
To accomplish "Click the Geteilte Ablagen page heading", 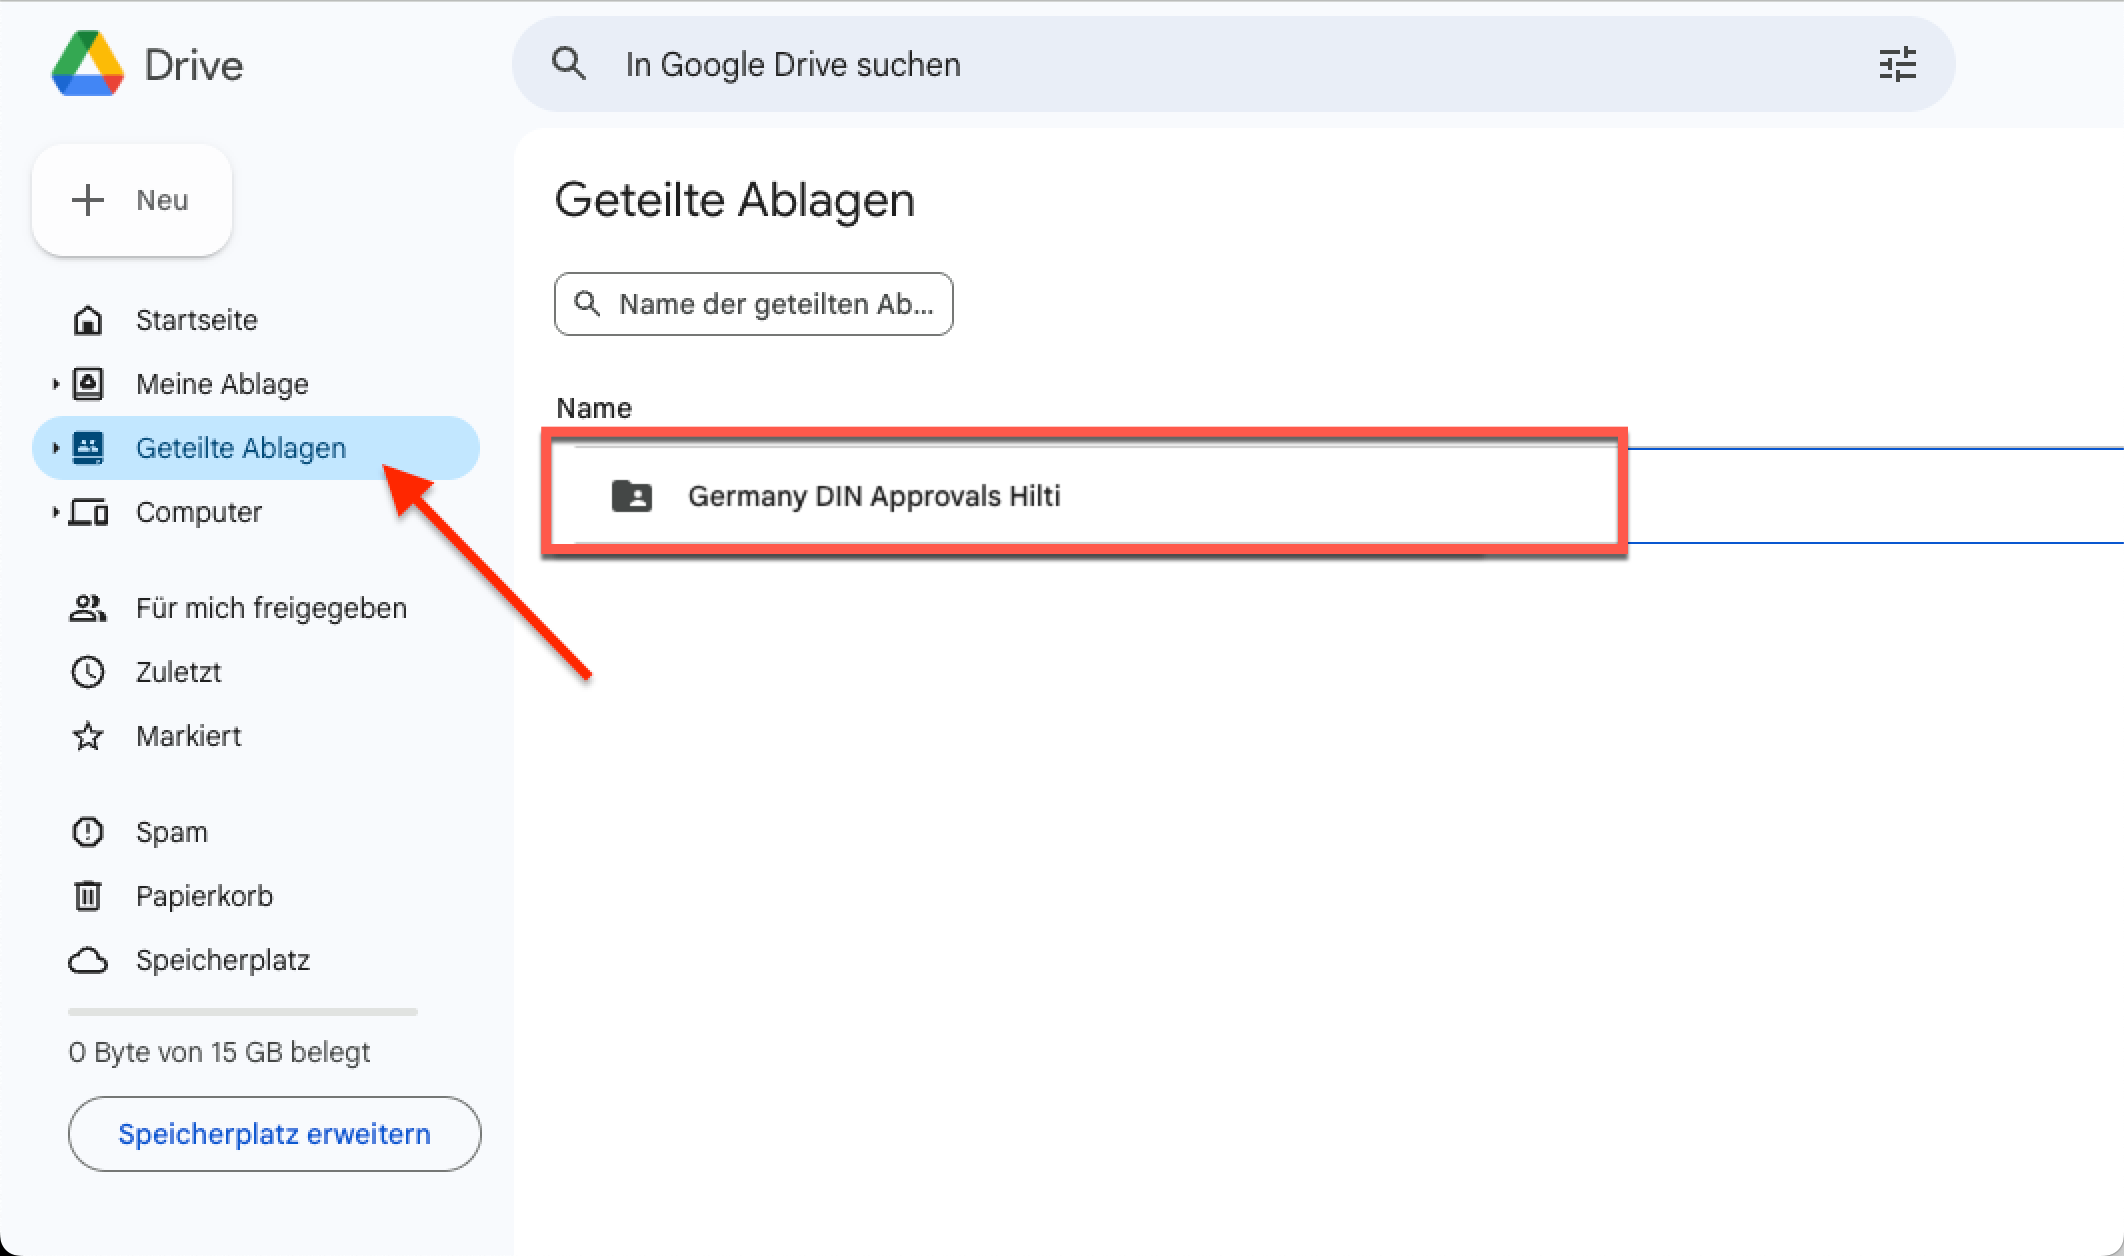I will (x=735, y=200).
